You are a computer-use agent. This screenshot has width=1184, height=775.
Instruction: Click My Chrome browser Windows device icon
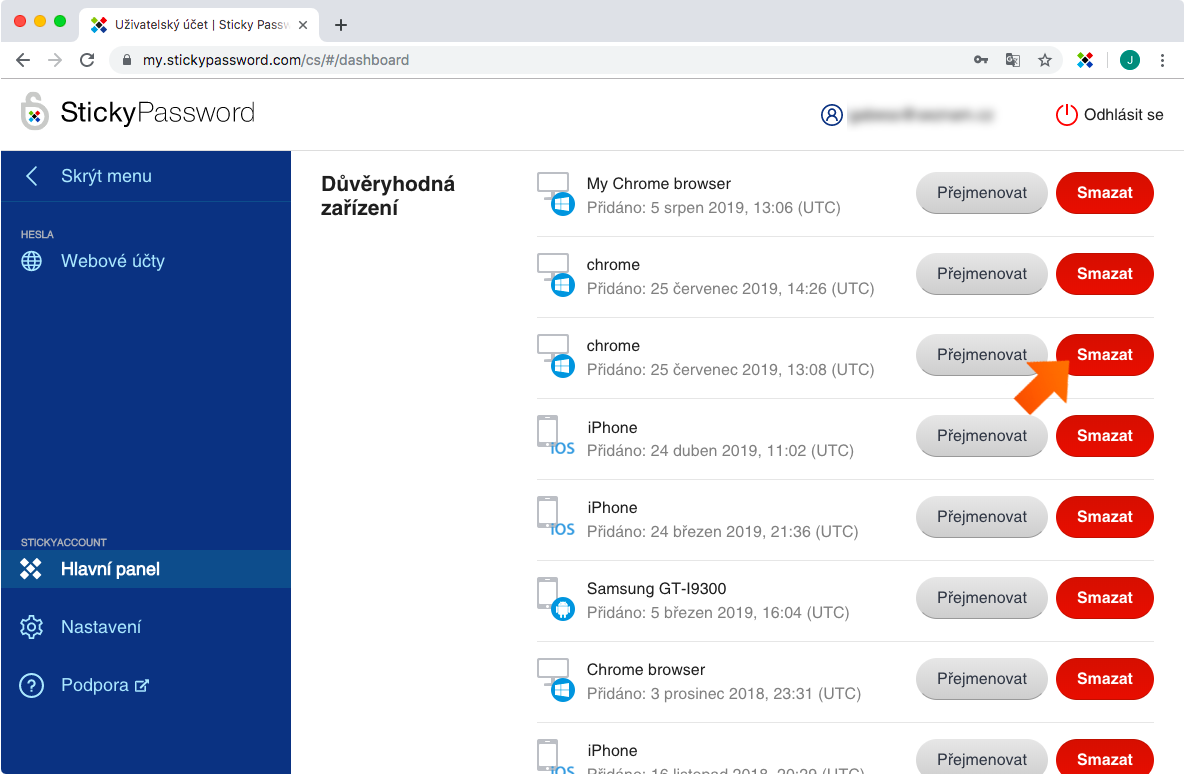click(556, 193)
